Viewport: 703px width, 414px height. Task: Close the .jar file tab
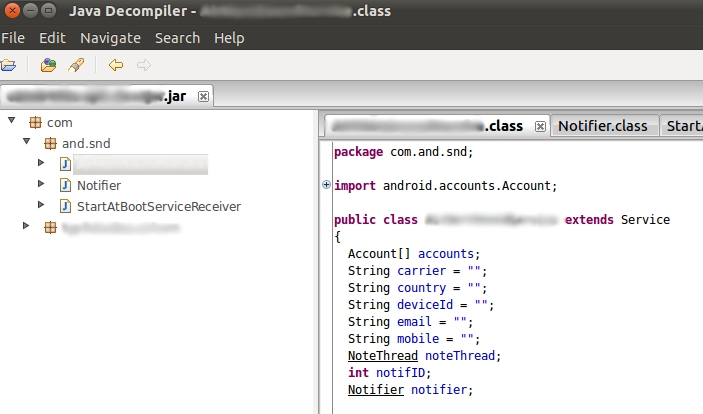point(203,97)
